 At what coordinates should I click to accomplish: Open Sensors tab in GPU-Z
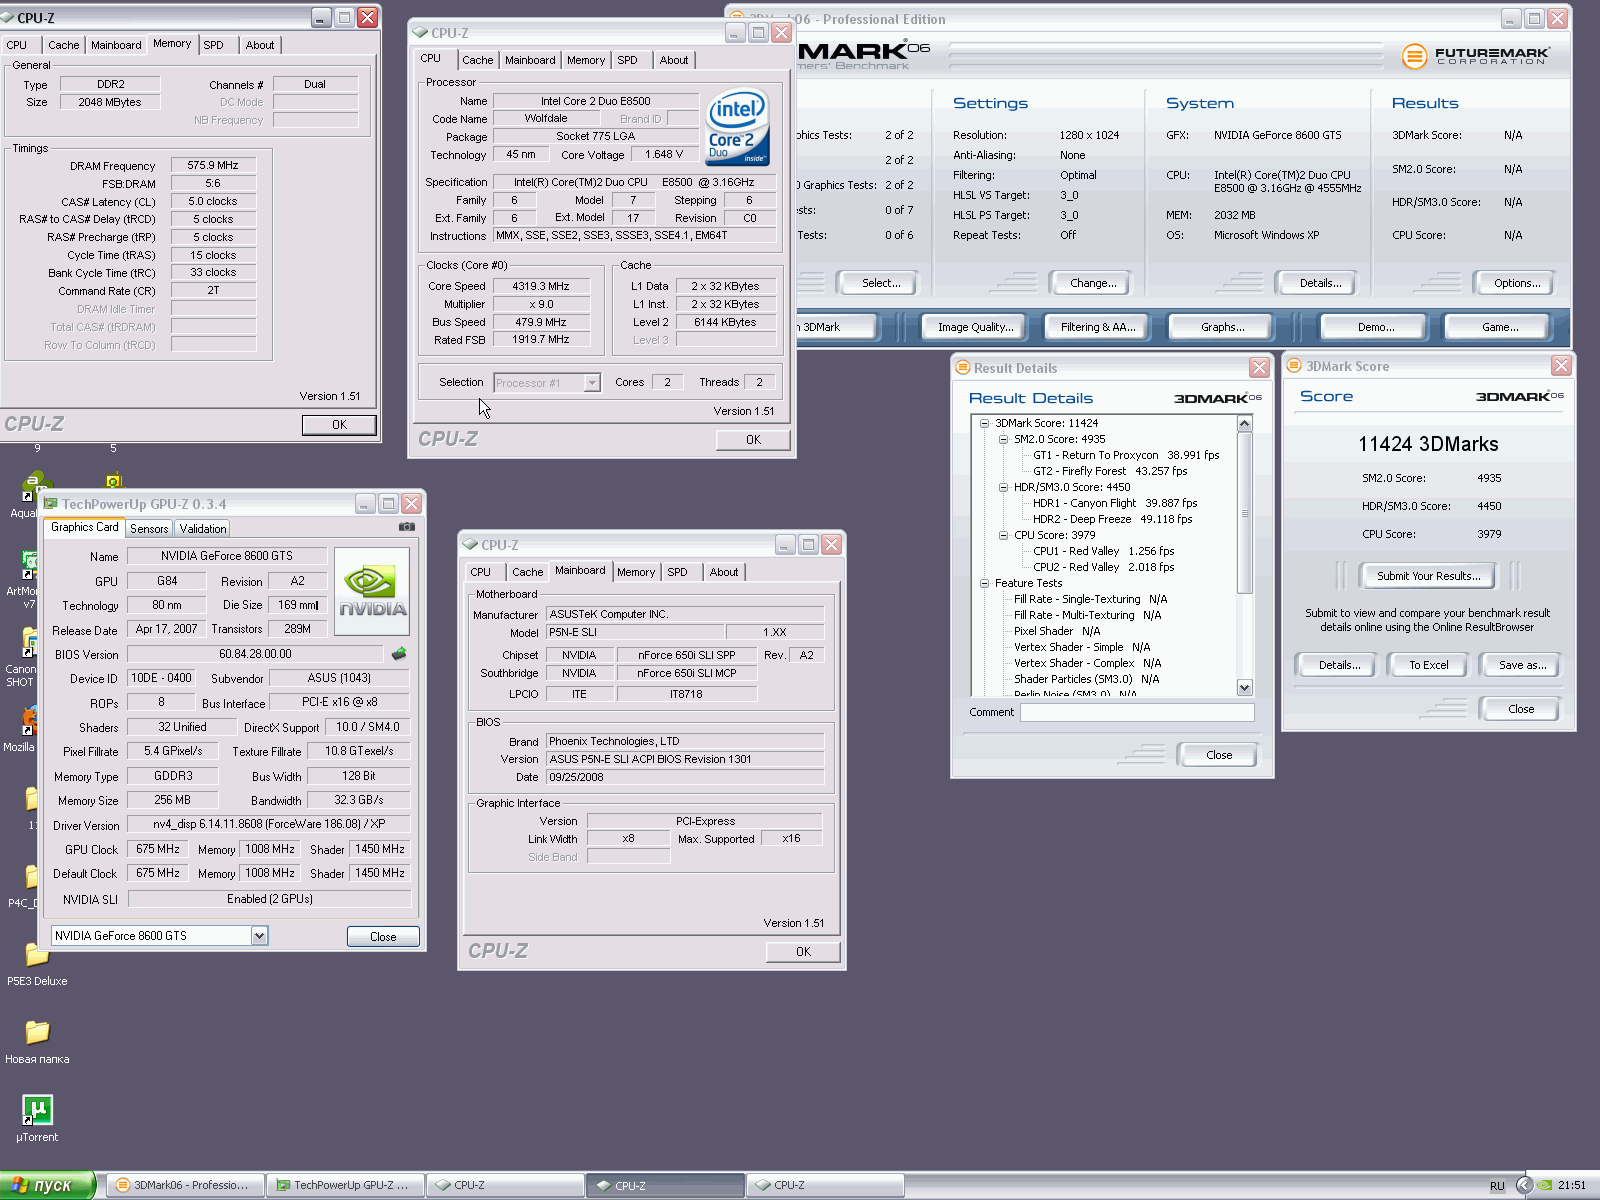point(149,529)
